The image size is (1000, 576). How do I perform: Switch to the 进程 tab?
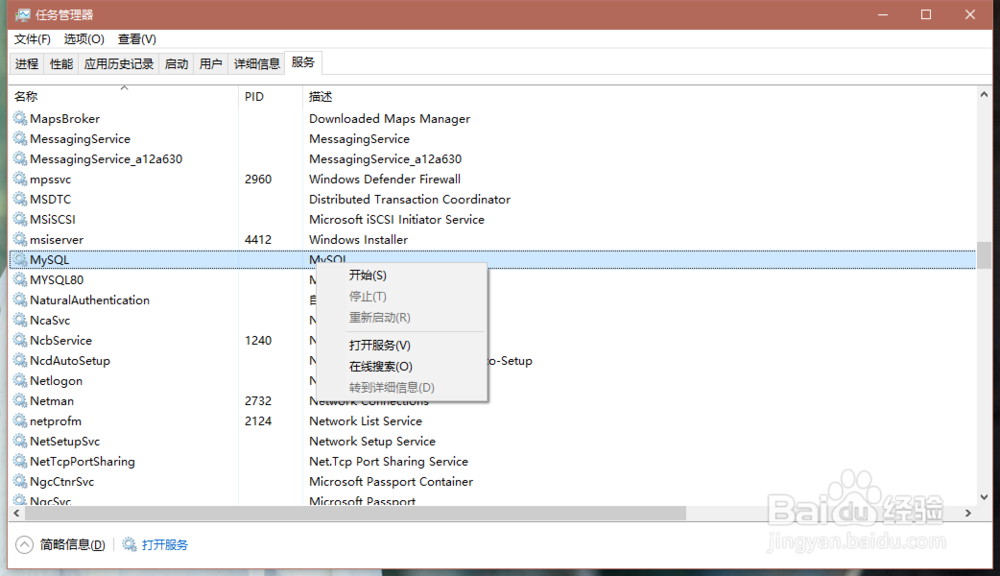pos(26,62)
